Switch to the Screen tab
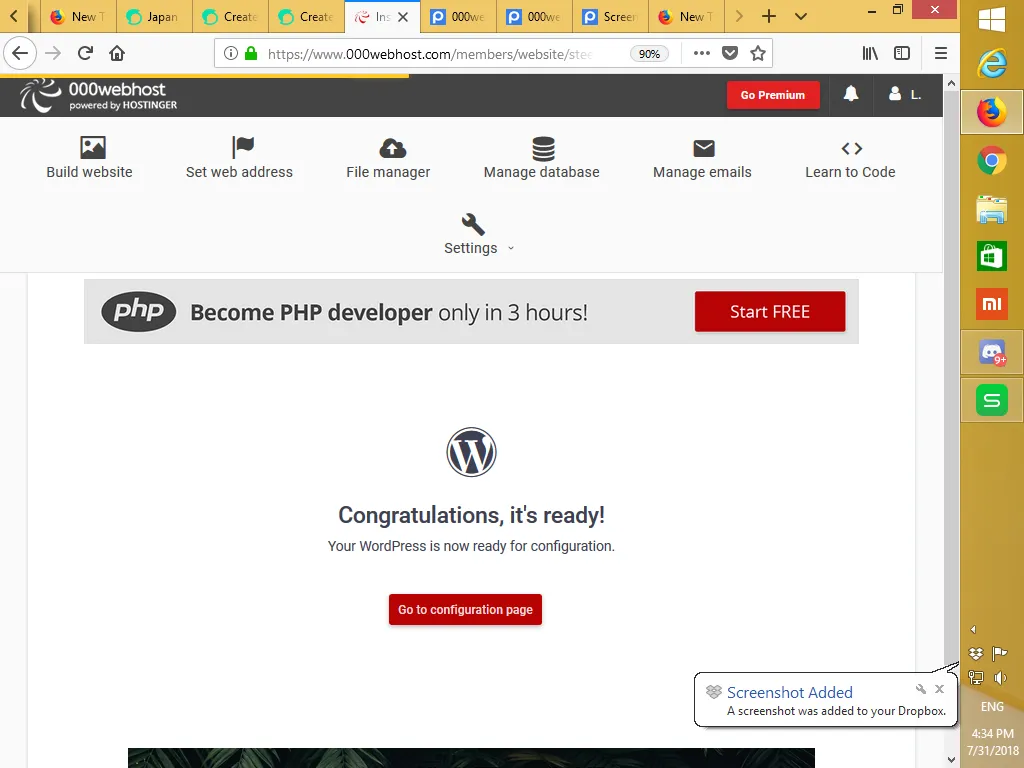 tap(611, 17)
